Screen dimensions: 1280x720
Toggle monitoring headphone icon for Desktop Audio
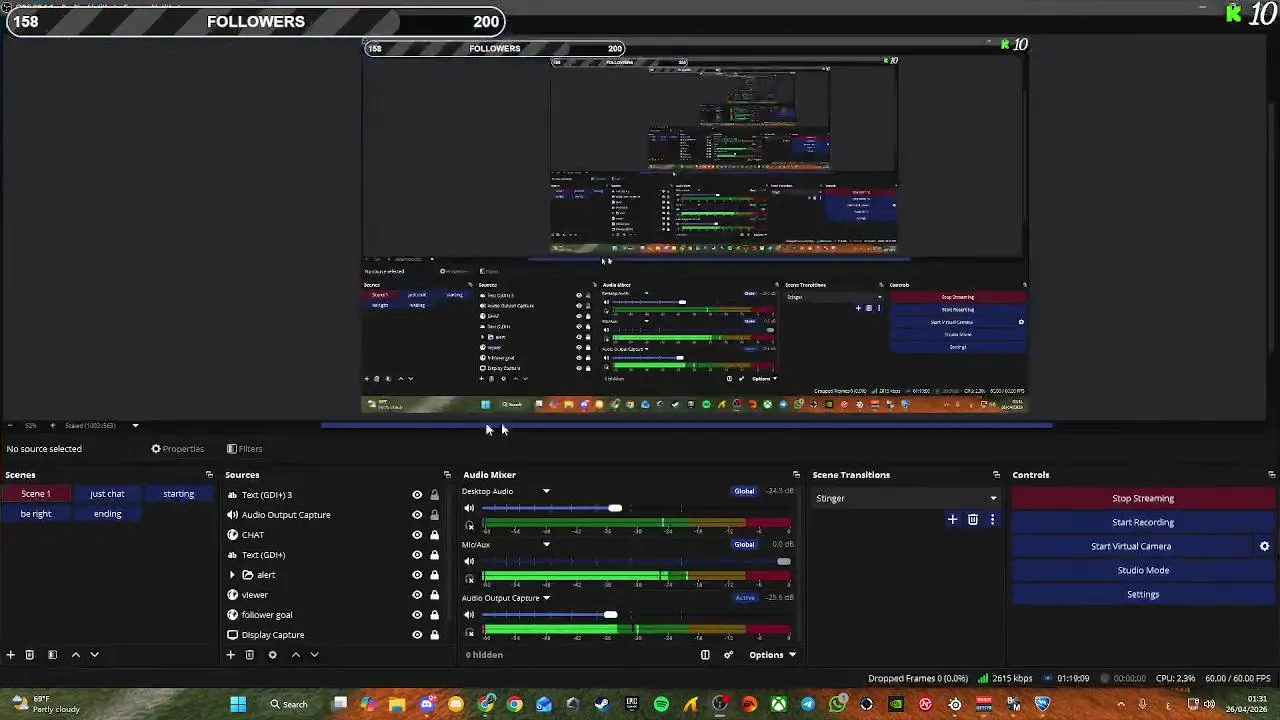pos(469,525)
